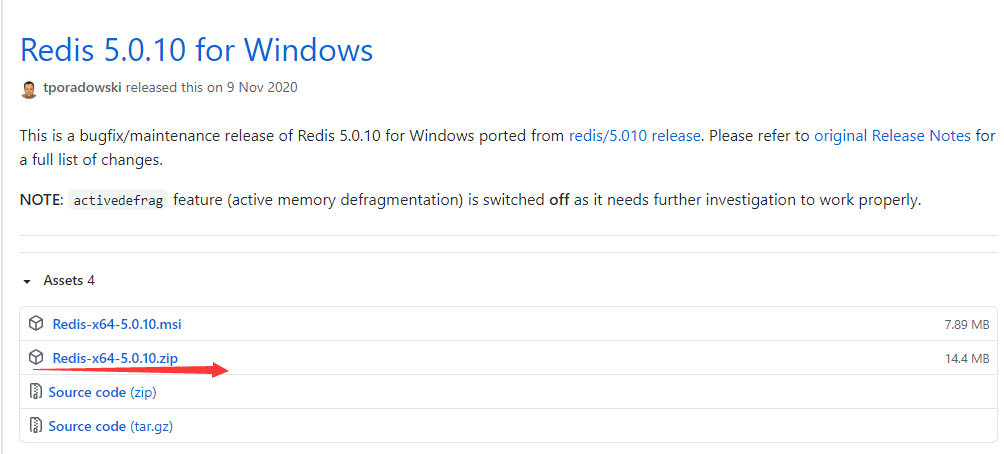Open the Redis 5.0.10 for Windows title
The image size is (1004, 454).
click(196, 49)
